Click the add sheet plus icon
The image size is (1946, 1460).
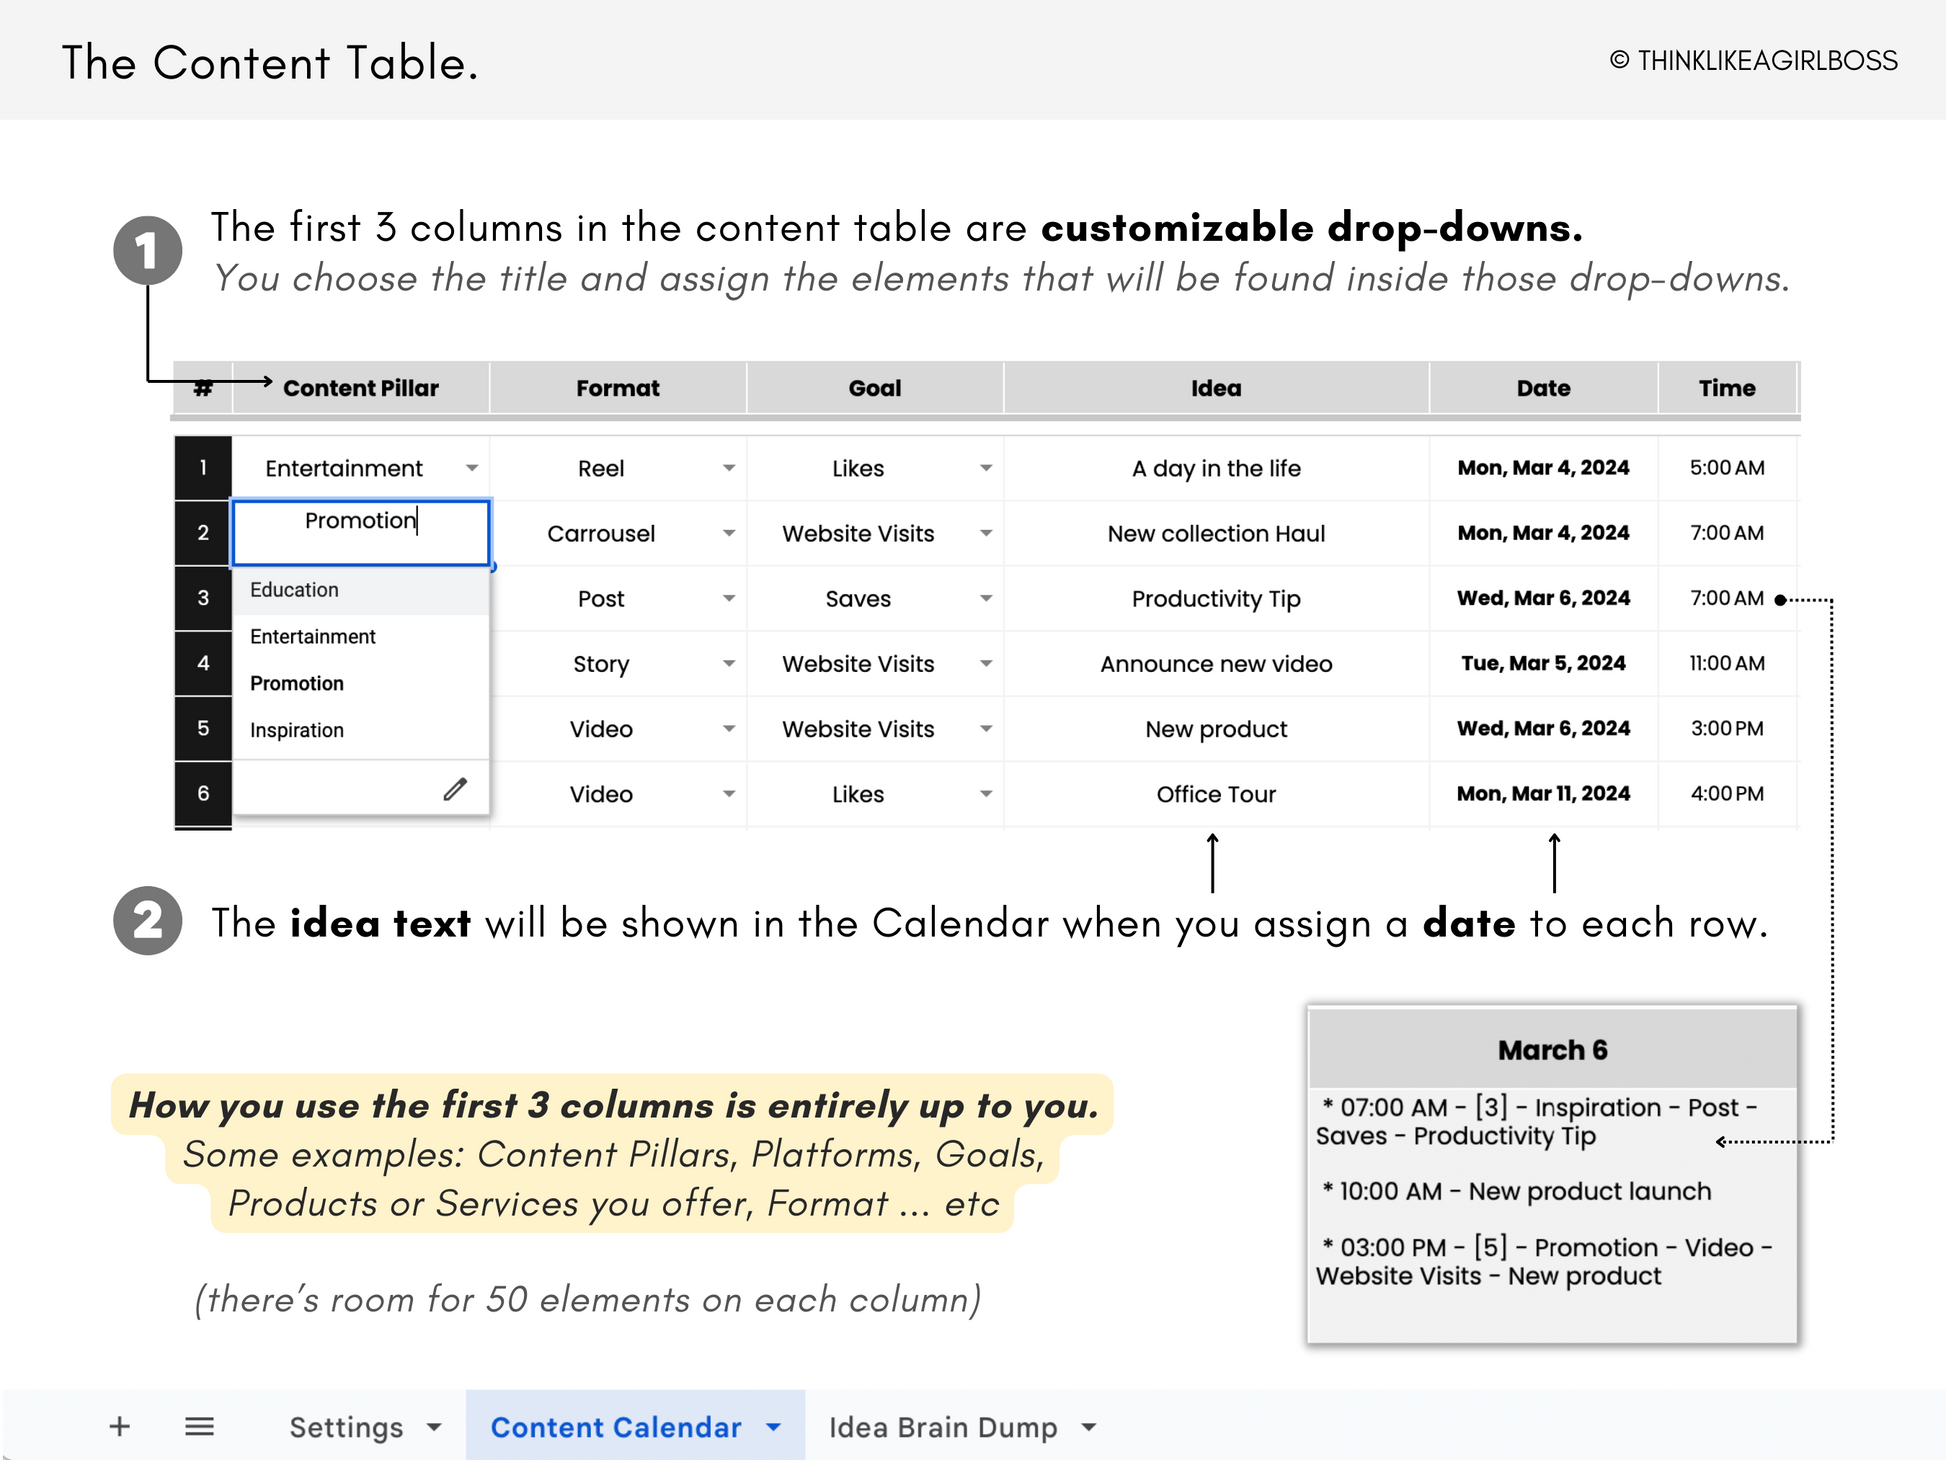pos(119,1426)
